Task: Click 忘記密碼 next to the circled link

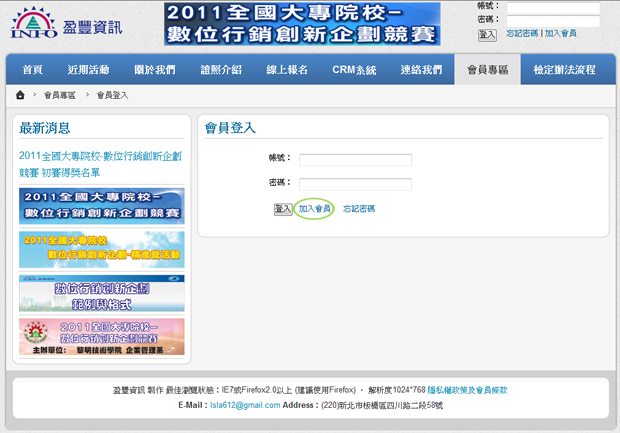Action: [x=359, y=209]
